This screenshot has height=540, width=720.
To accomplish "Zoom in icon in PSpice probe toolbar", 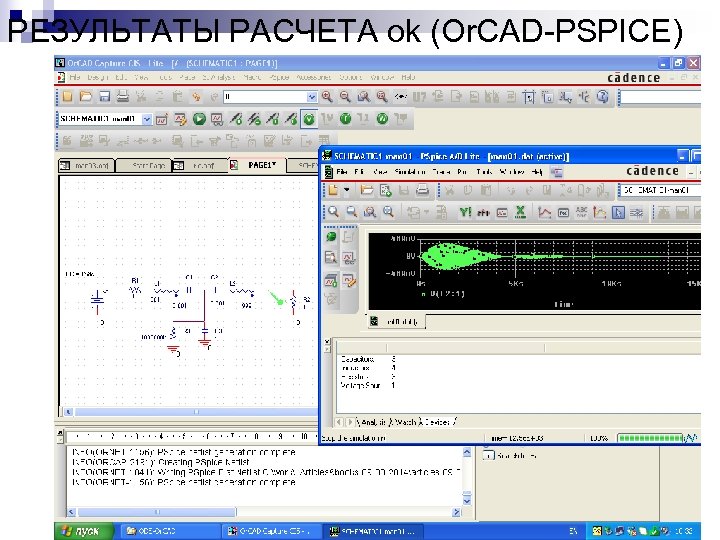I will pos(333,212).
